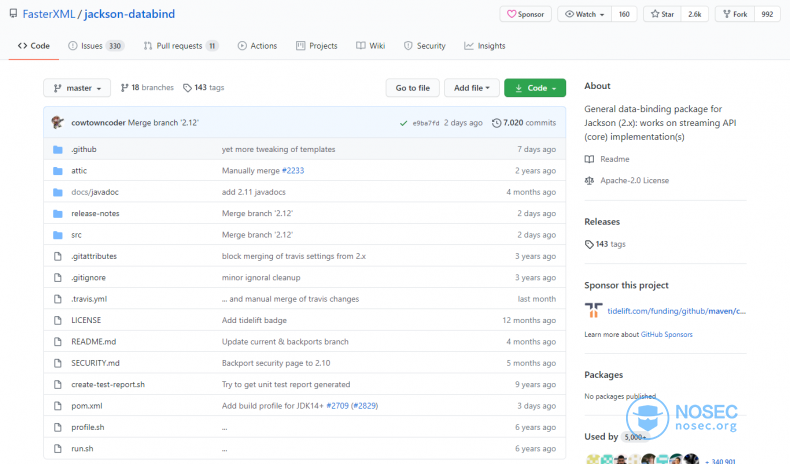Viewport: 790px width, 464px height.
Task: Open the jackson-databind repository link
Action: (129, 14)
